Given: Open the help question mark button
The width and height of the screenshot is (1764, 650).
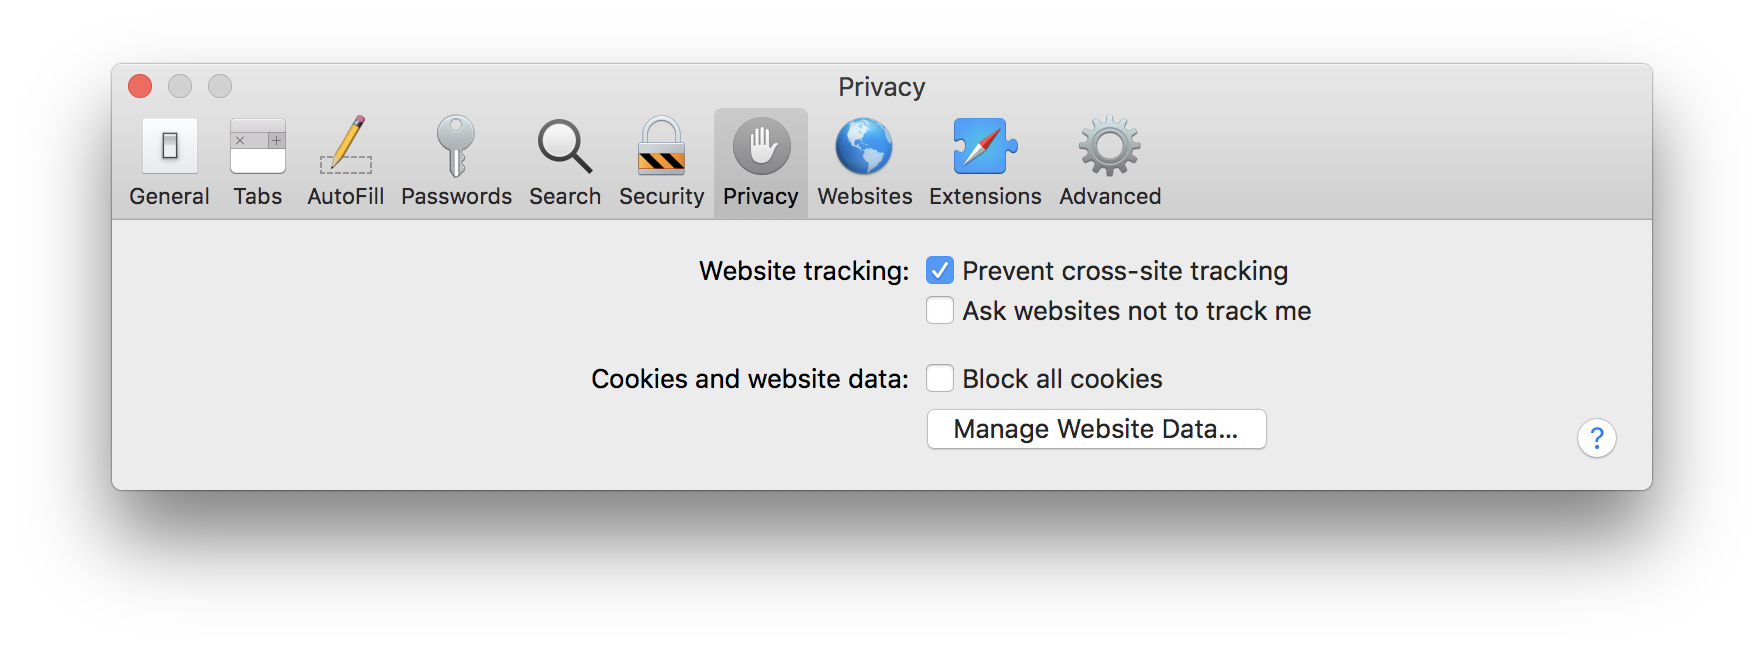Looking at the screenshot, I should pyautogui.click(x=1598, y=438).
